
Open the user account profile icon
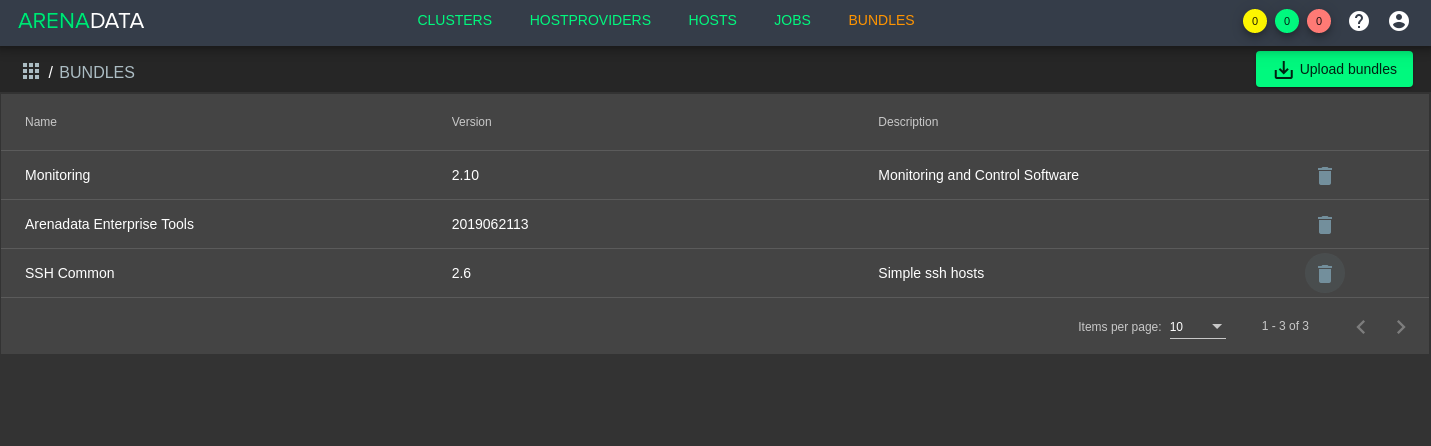pos(1399,21)
